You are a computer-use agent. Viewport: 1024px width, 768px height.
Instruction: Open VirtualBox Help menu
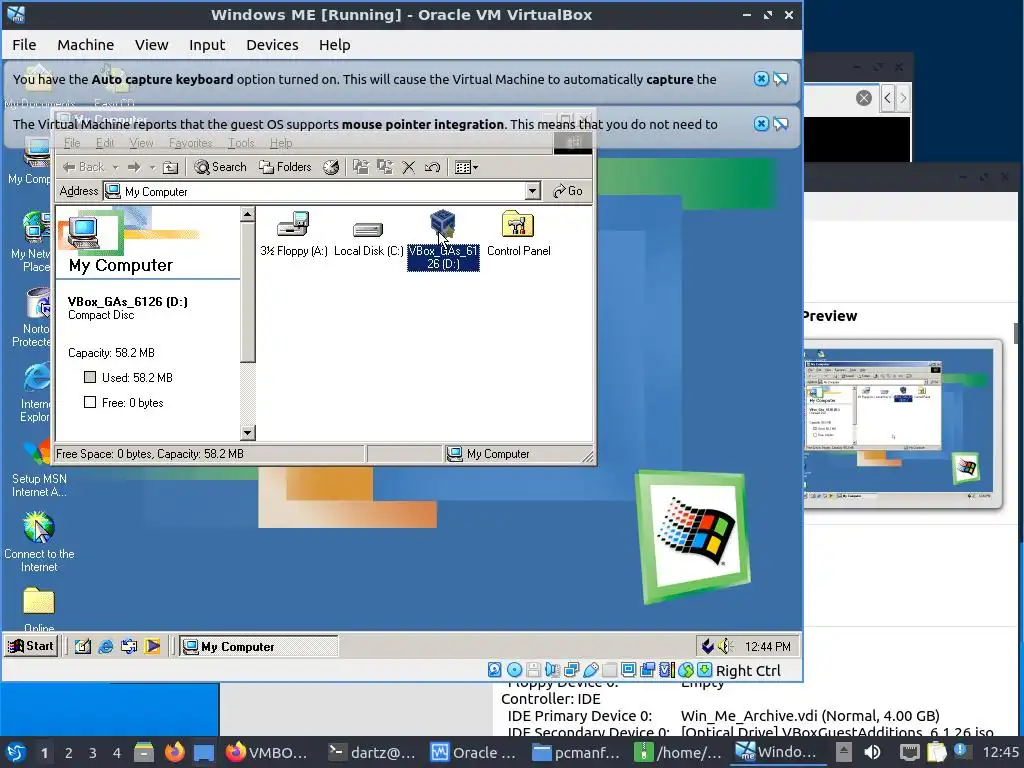point(334,44)
